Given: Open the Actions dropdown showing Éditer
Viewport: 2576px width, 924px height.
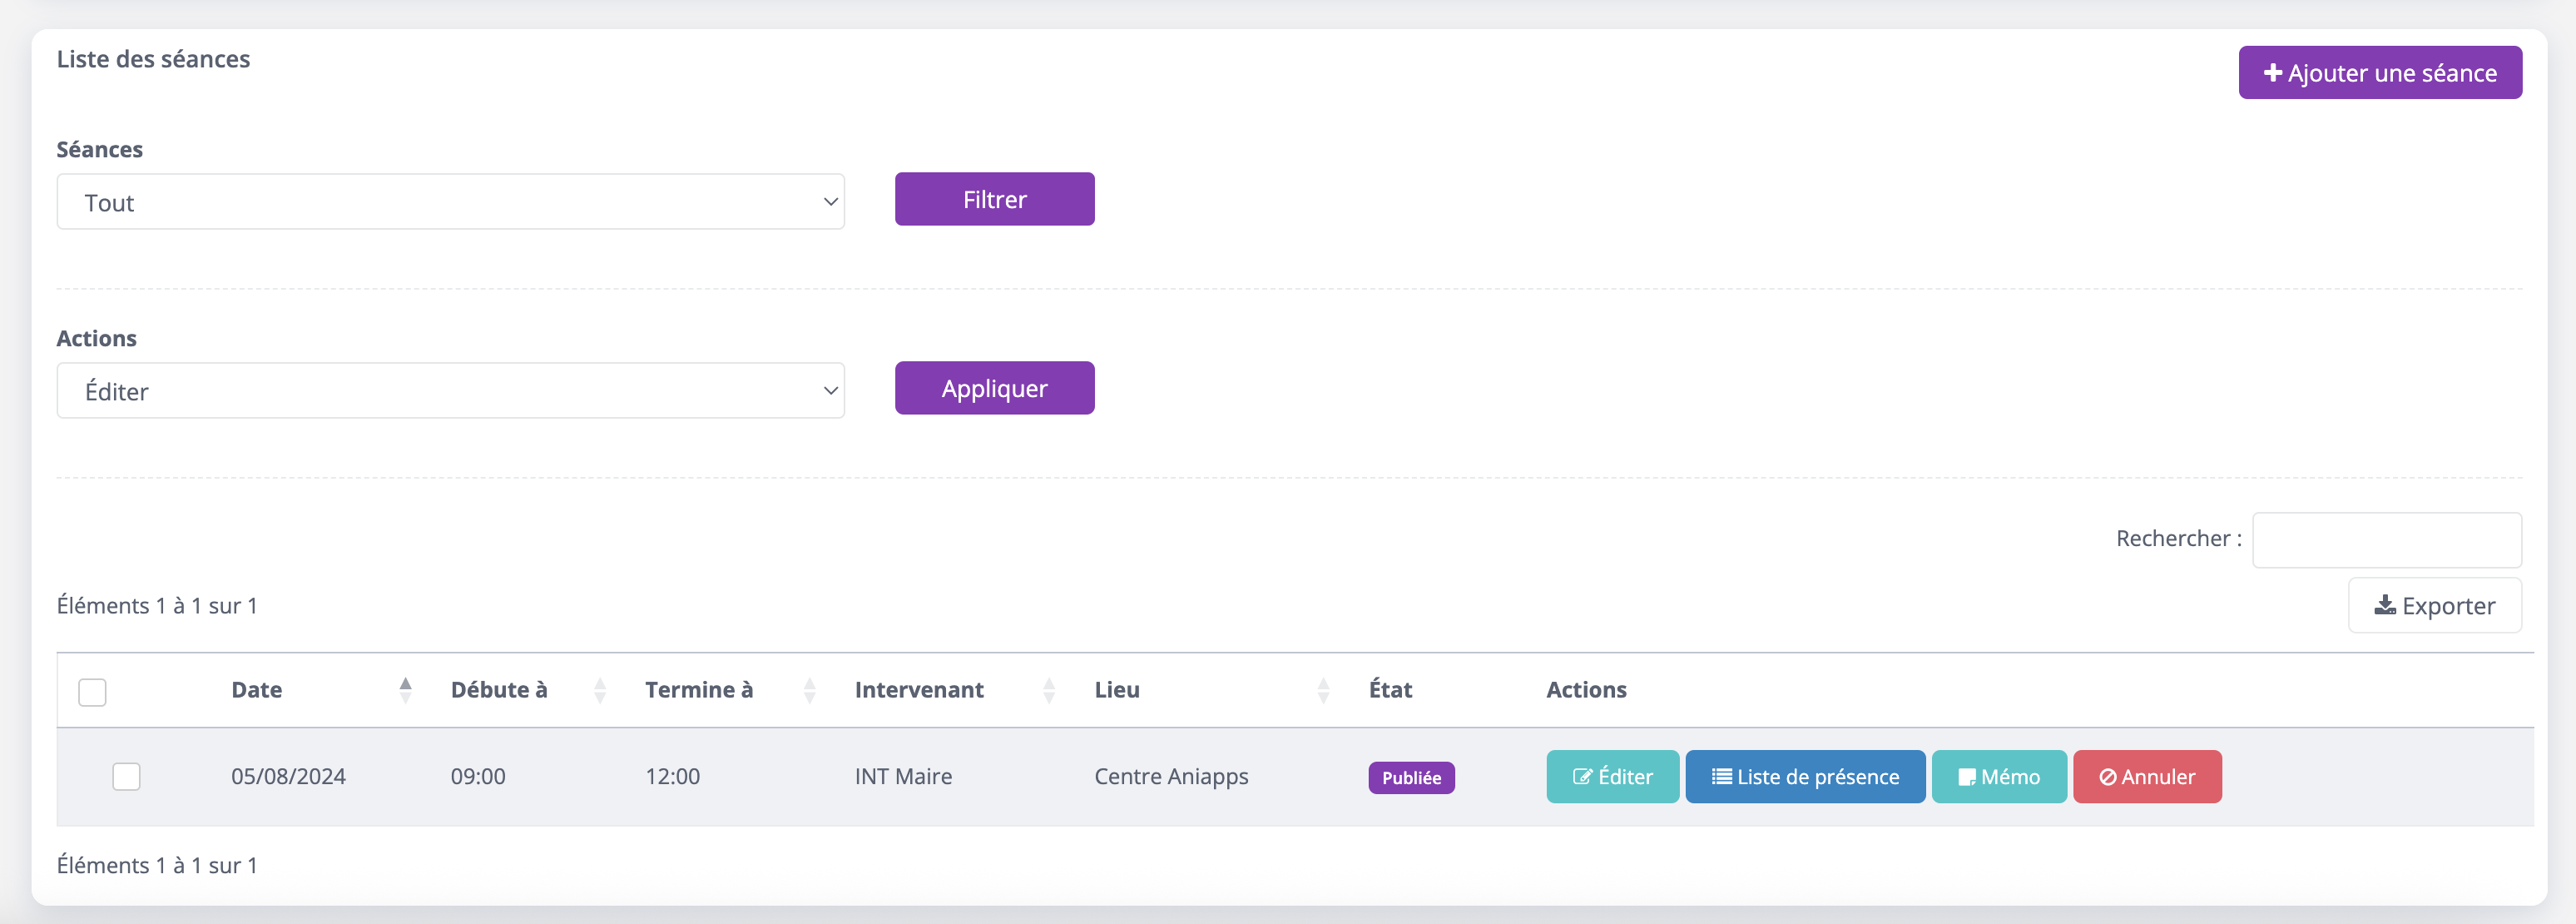Looking at the screenshot, I should [x=450, y=391].
